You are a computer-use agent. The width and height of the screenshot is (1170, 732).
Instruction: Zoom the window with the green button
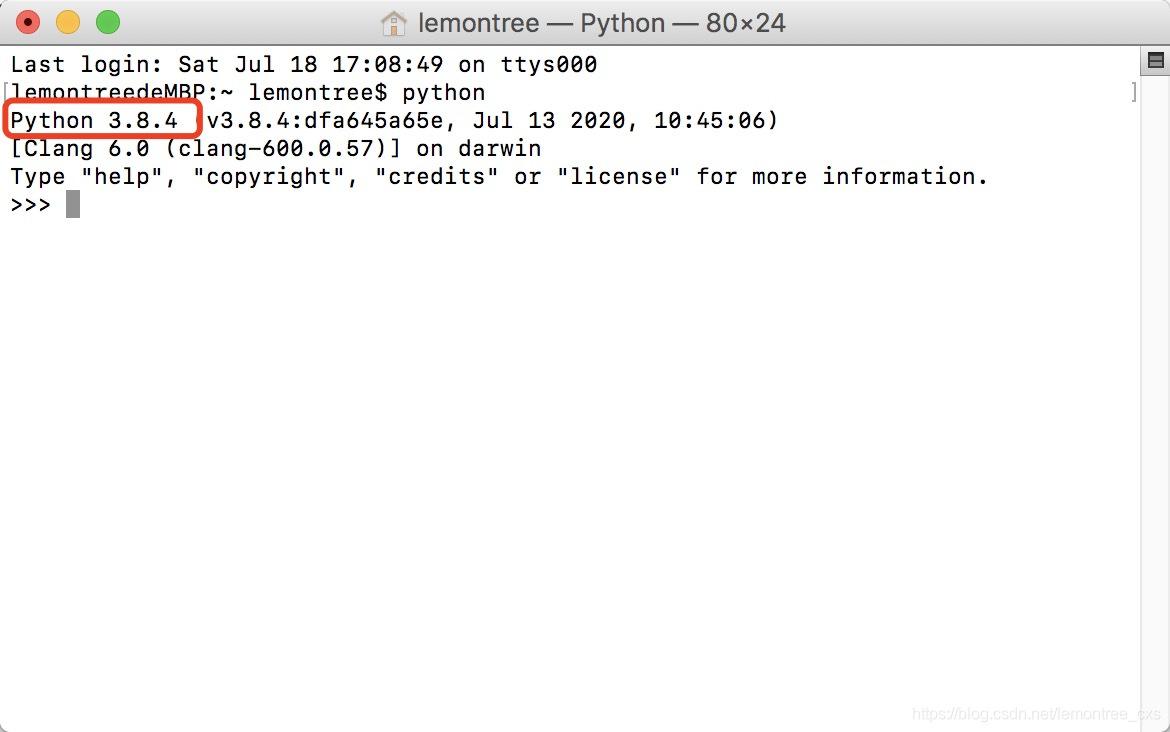click(x=107, y=22)
